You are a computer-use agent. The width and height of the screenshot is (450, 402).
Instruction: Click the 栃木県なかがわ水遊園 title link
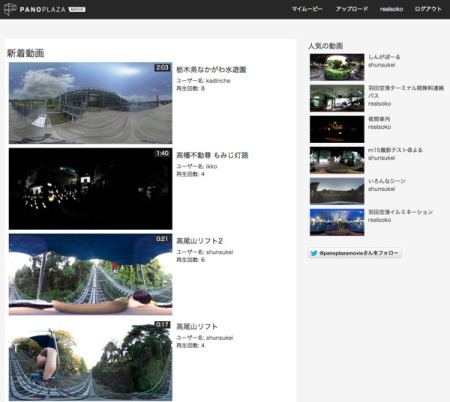[x=211, y=70]
